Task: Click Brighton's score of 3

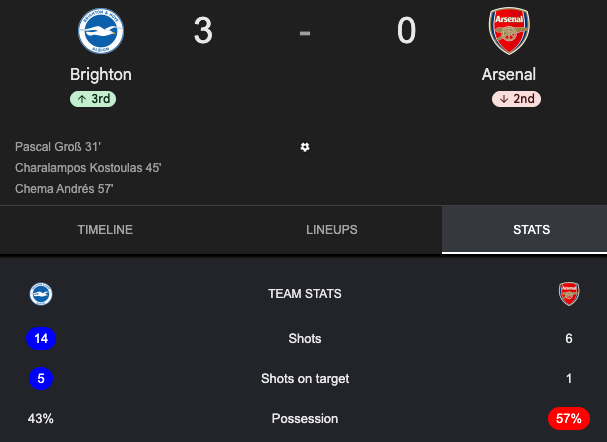Action: [x=203, y=31]
